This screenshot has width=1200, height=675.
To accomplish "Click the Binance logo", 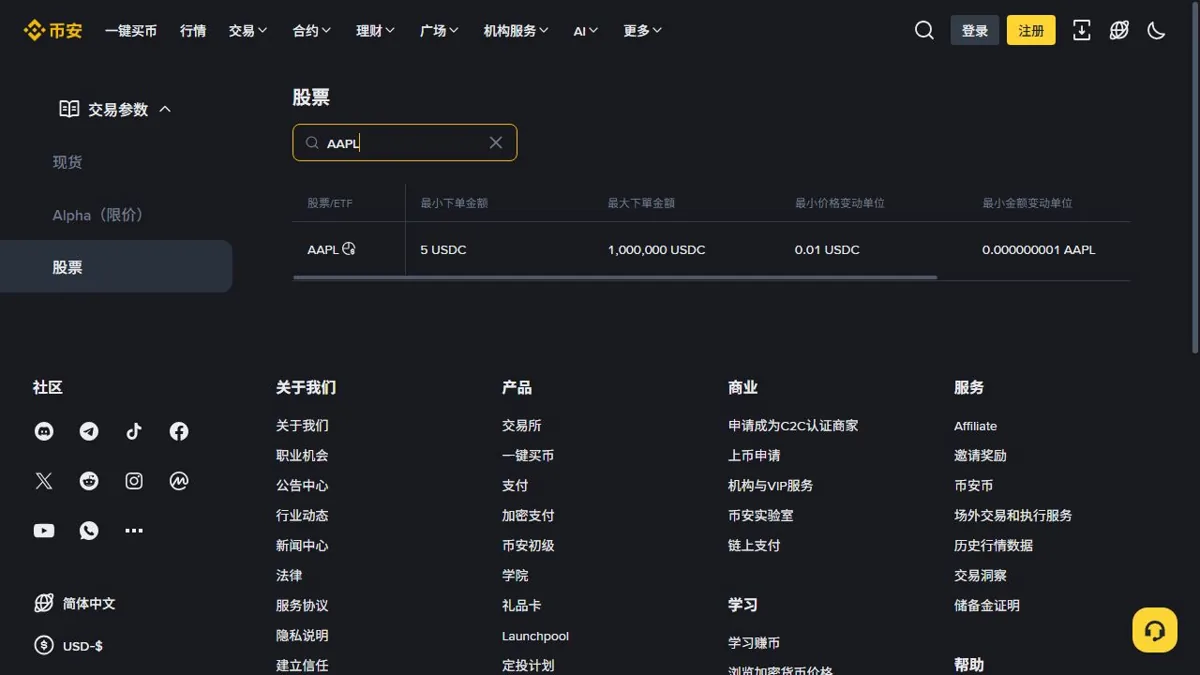I will tap(53, 31).
